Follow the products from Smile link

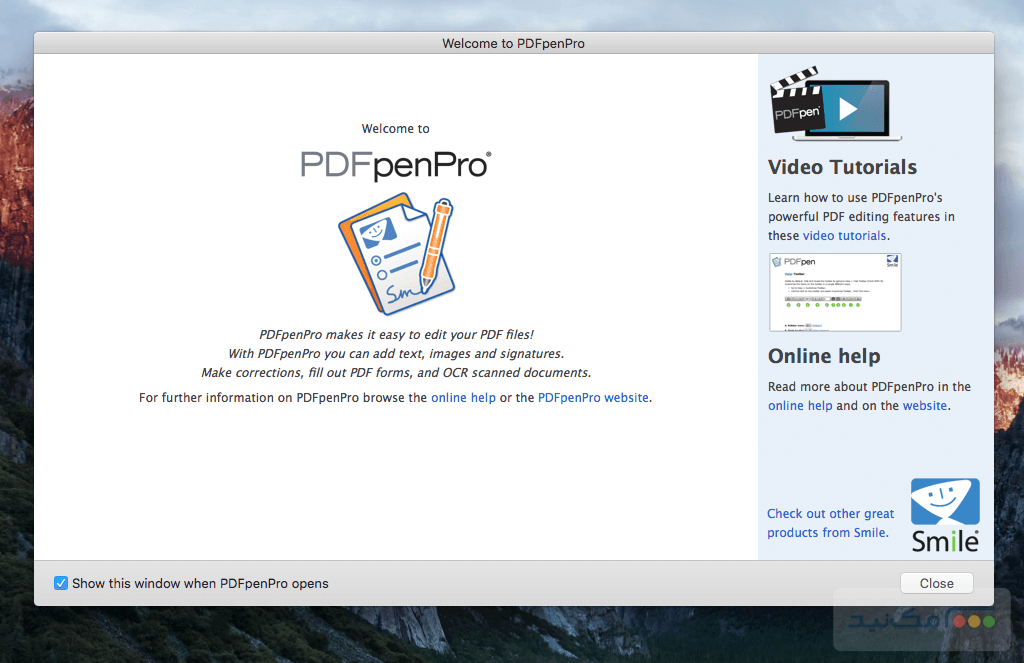(x=829, y=523)
